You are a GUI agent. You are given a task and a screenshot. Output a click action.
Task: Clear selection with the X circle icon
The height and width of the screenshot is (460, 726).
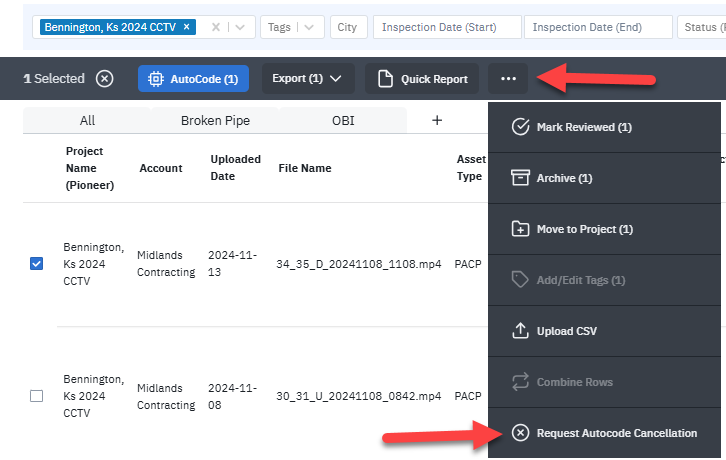point(105,79)
